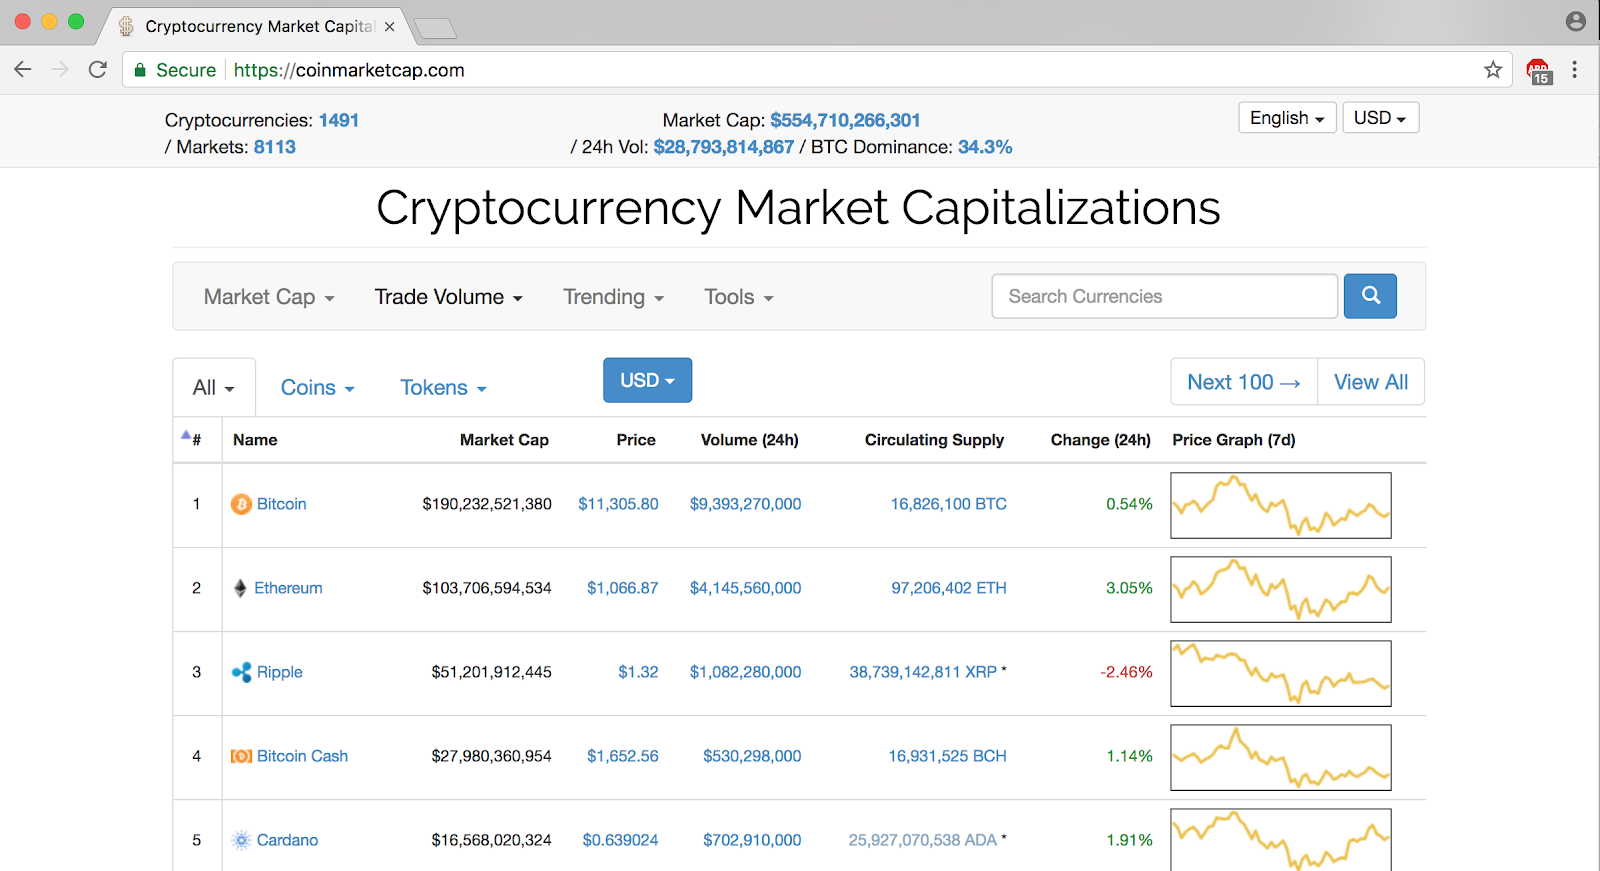Sort by Circulating Supply column header
The height and width of the screenshot is (871, 1600).
pos(934,440)
